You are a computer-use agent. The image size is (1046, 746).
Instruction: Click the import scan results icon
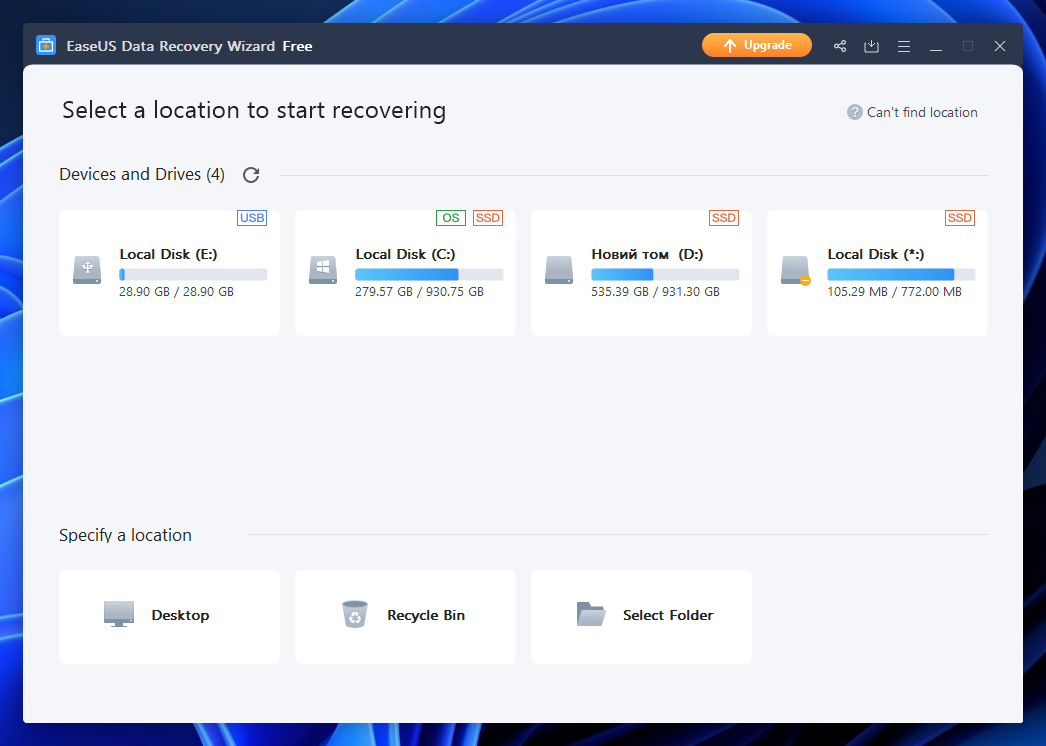(x=872, y=46)
